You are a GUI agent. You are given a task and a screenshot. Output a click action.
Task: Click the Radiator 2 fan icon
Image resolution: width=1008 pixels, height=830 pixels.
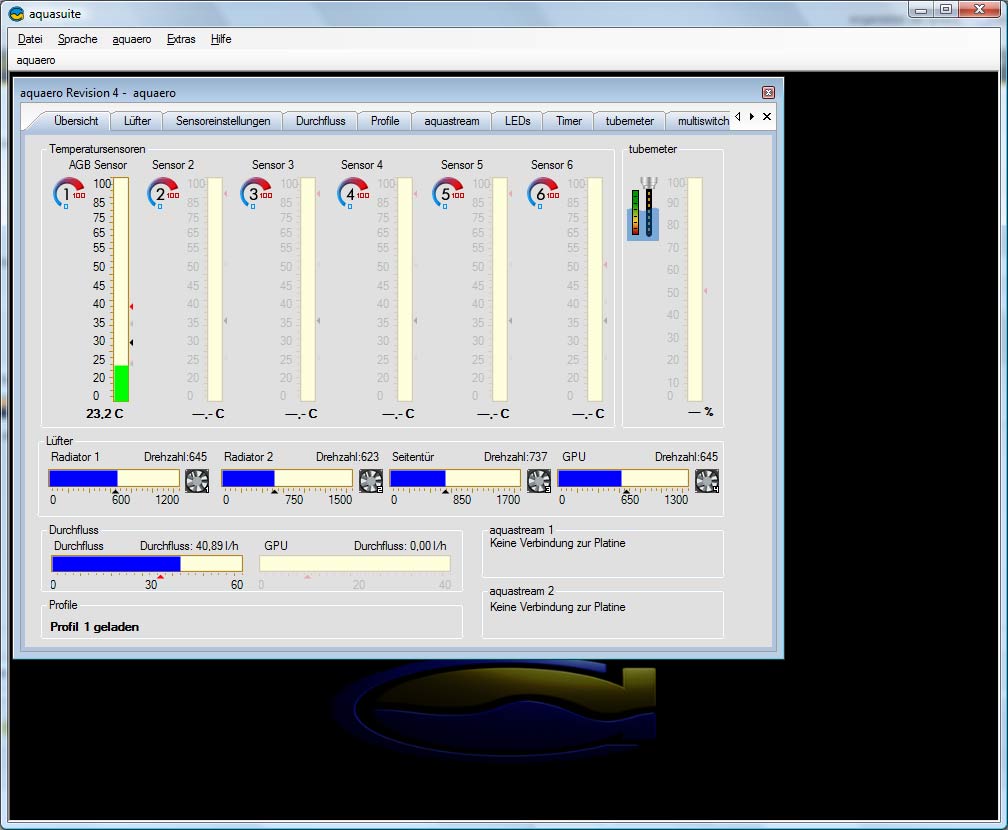tap(371, 481)
